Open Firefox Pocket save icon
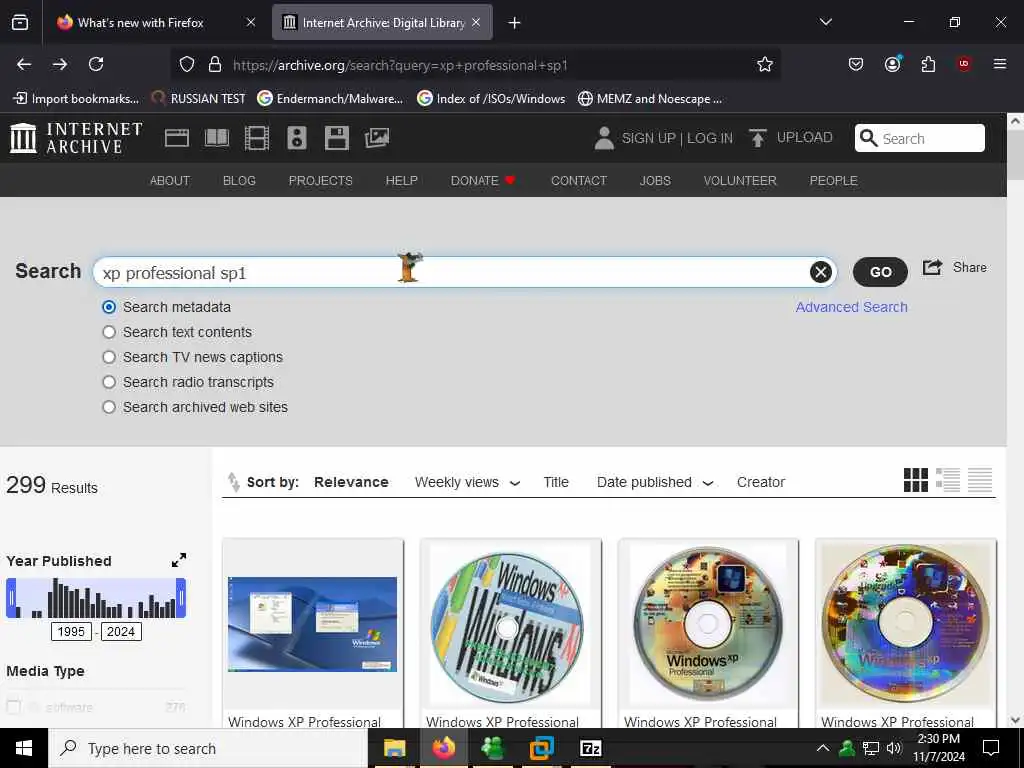Image resolution: width=1024 pixels, height=768 pixels. [856, 64]
